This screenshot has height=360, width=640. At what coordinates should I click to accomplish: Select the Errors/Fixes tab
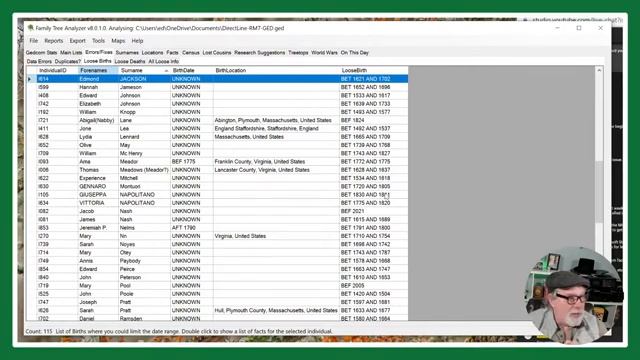pos(99,52)
